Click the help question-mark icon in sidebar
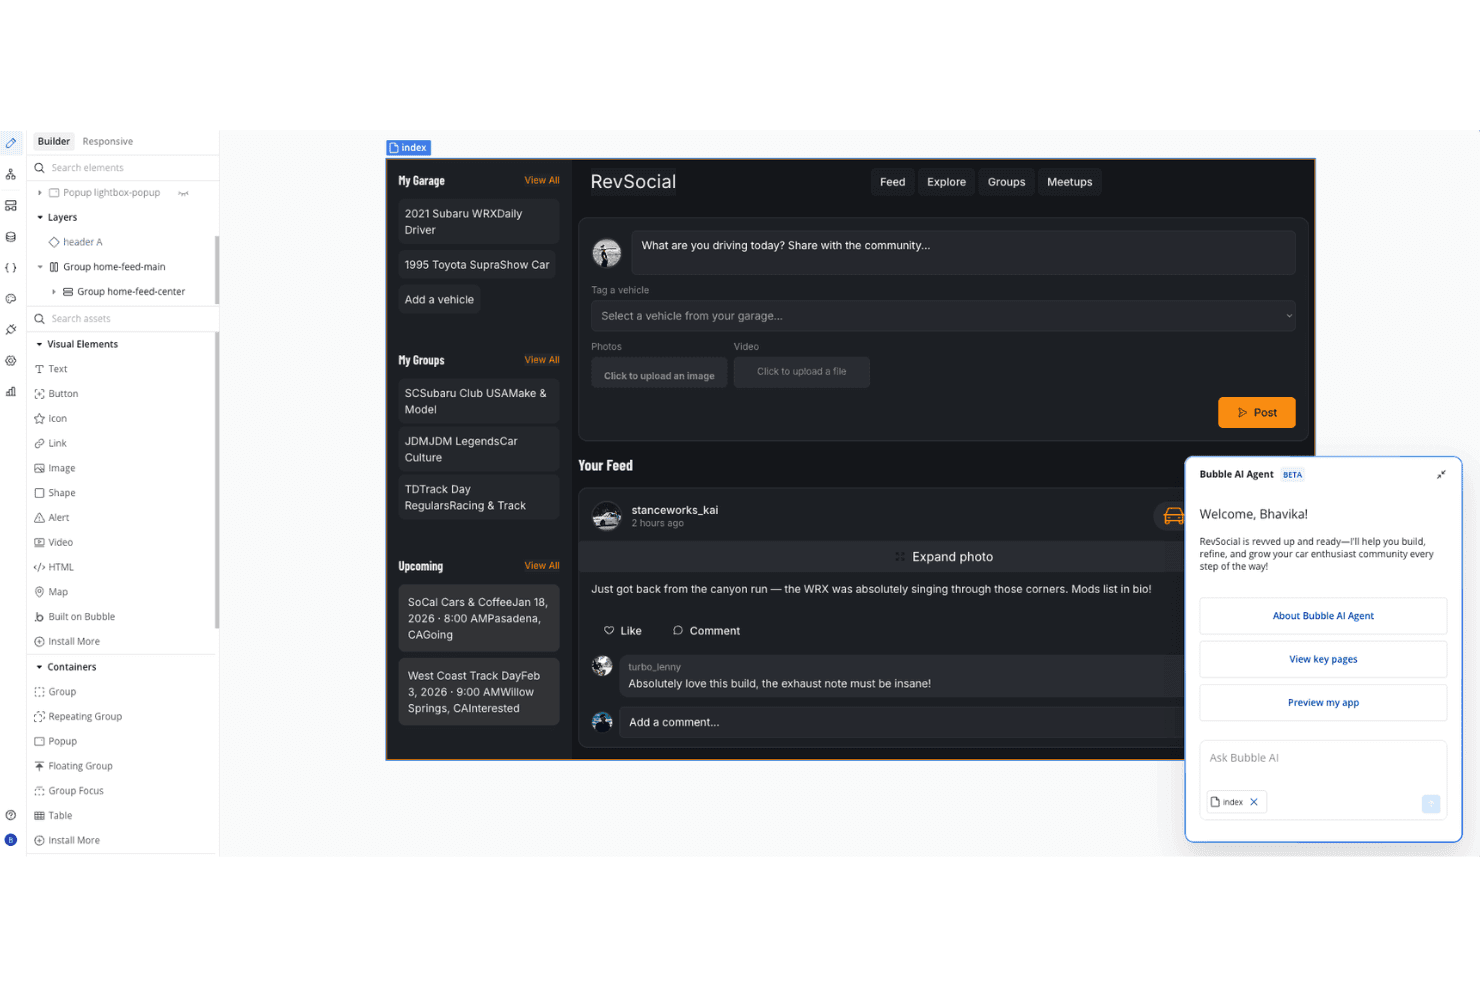Viewport: 1480px width, 987px height. tap(11, 815)
